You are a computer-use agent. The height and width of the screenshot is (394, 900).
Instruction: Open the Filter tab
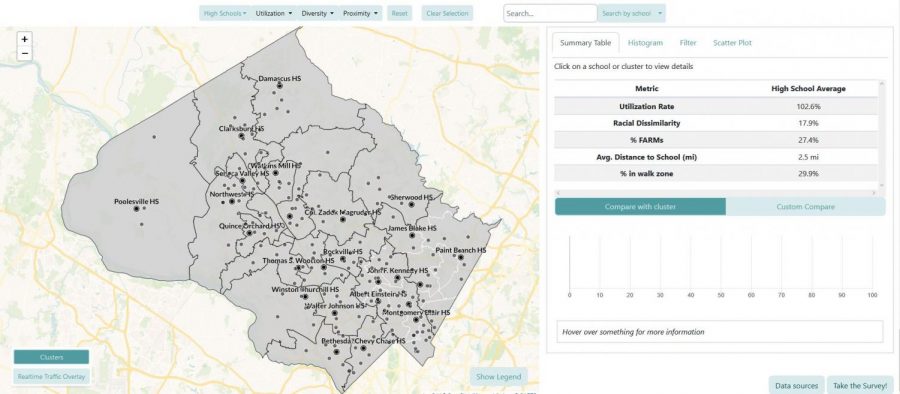[688, 43]
